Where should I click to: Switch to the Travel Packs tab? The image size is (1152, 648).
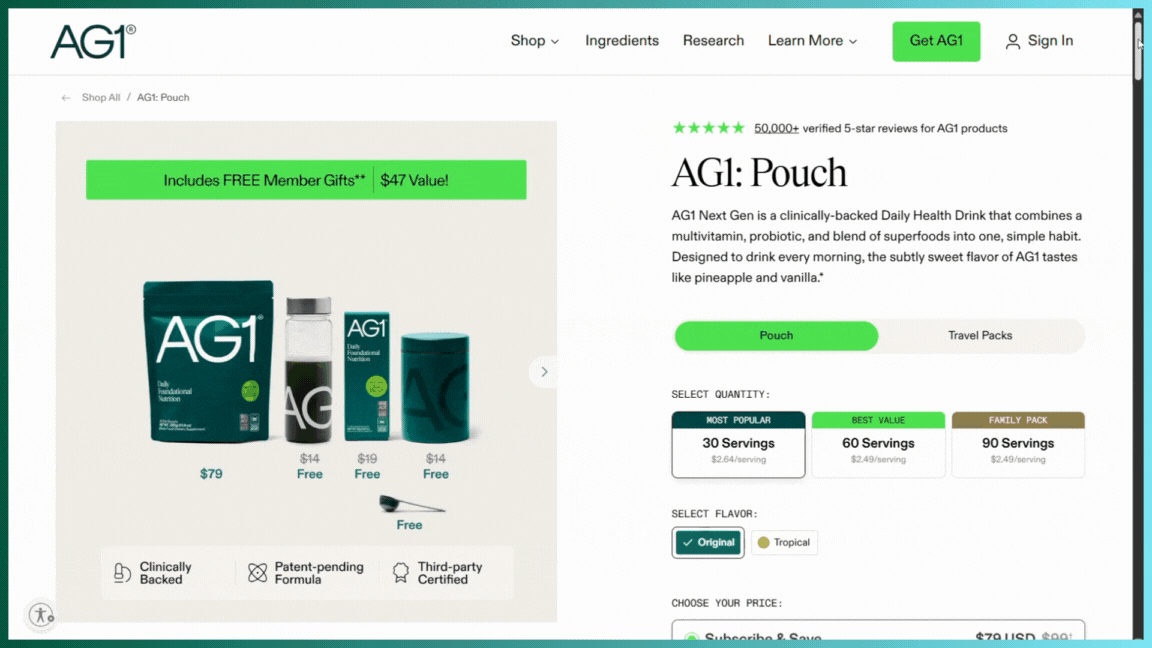point(979,336)
